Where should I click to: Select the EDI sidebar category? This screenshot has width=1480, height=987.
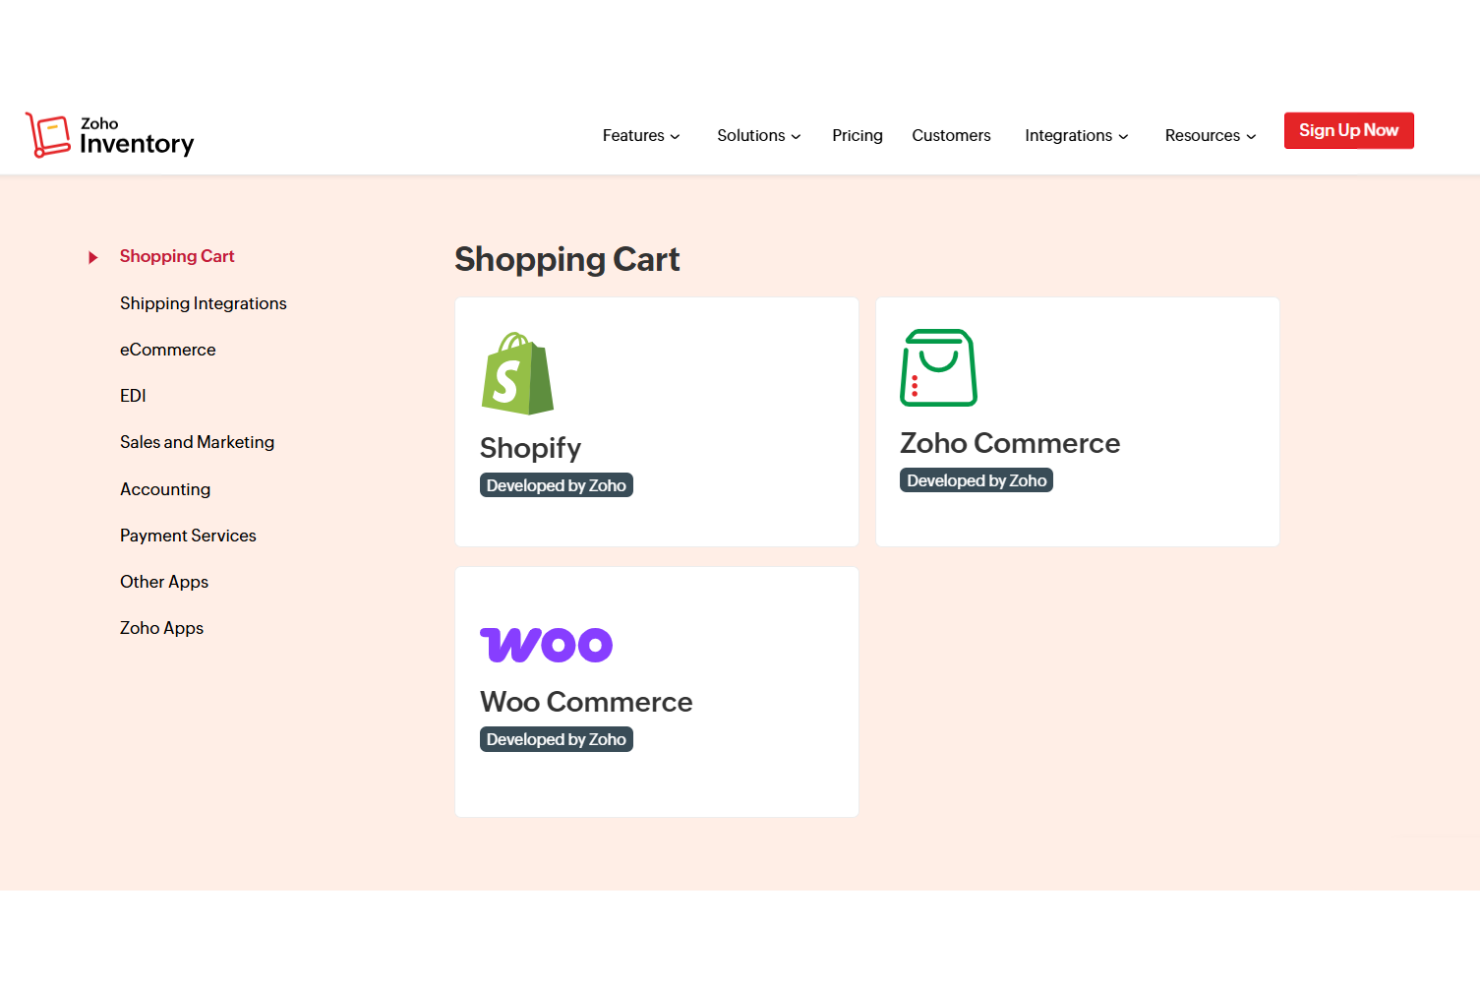[x=133, y=395]
